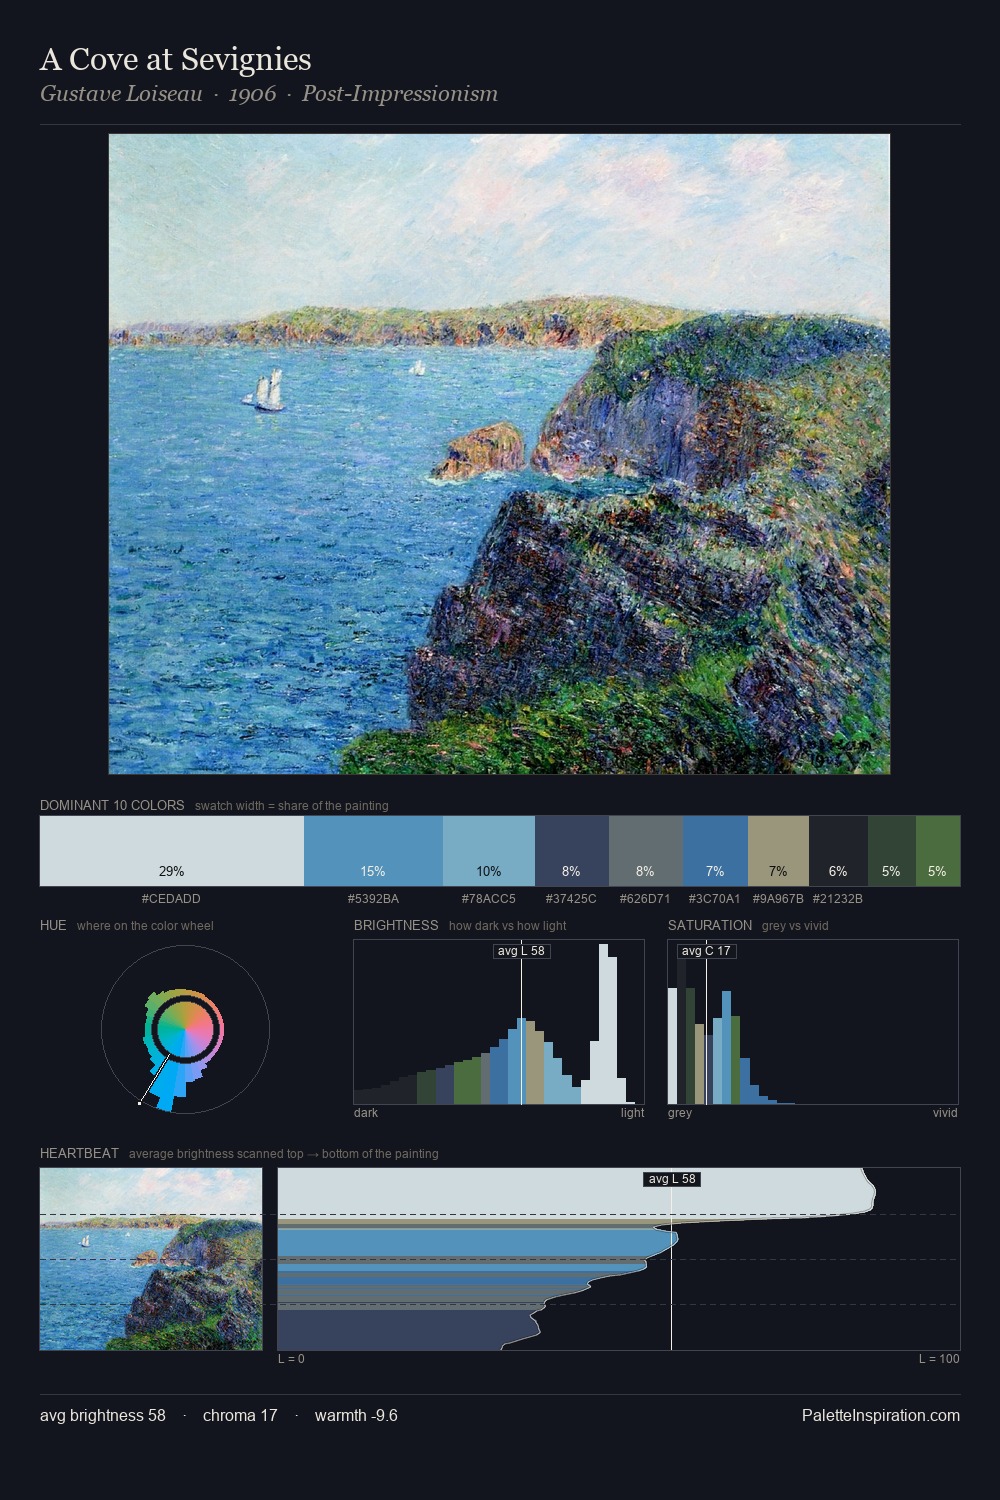Screen dimensions: 1000x1500
Task: Open the small Heartbeat painting thumbnail
Action: tap(151, 1259)
